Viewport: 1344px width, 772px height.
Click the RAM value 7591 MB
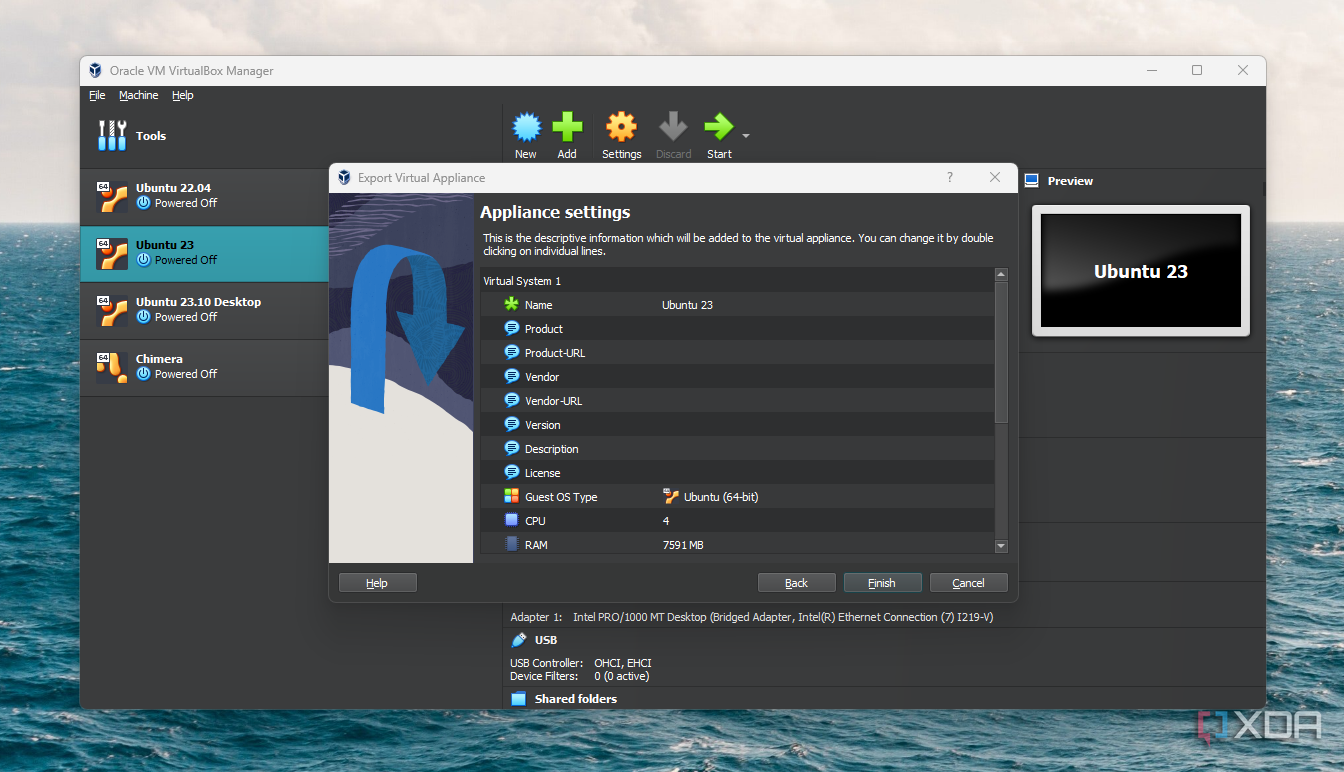point(683,545)
